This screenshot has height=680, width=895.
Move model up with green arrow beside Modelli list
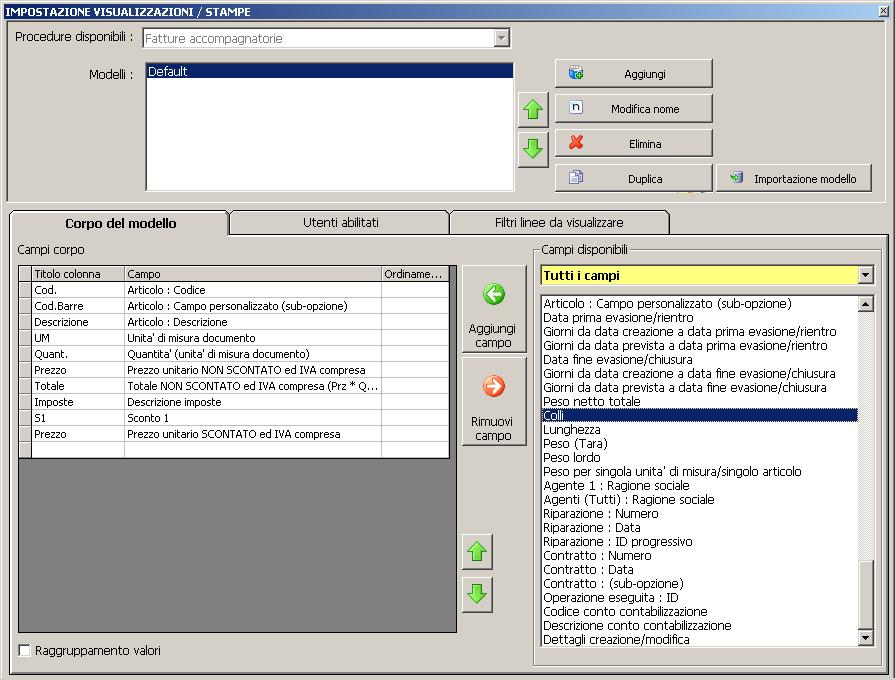(x=533, y=109)
